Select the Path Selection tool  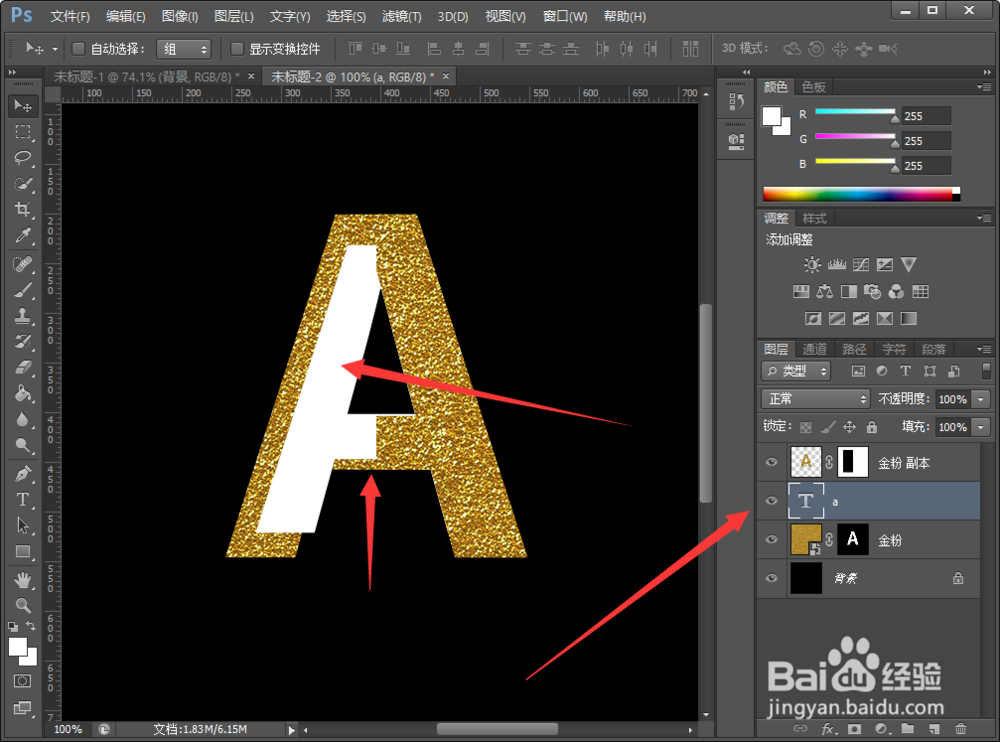point(23,525)
